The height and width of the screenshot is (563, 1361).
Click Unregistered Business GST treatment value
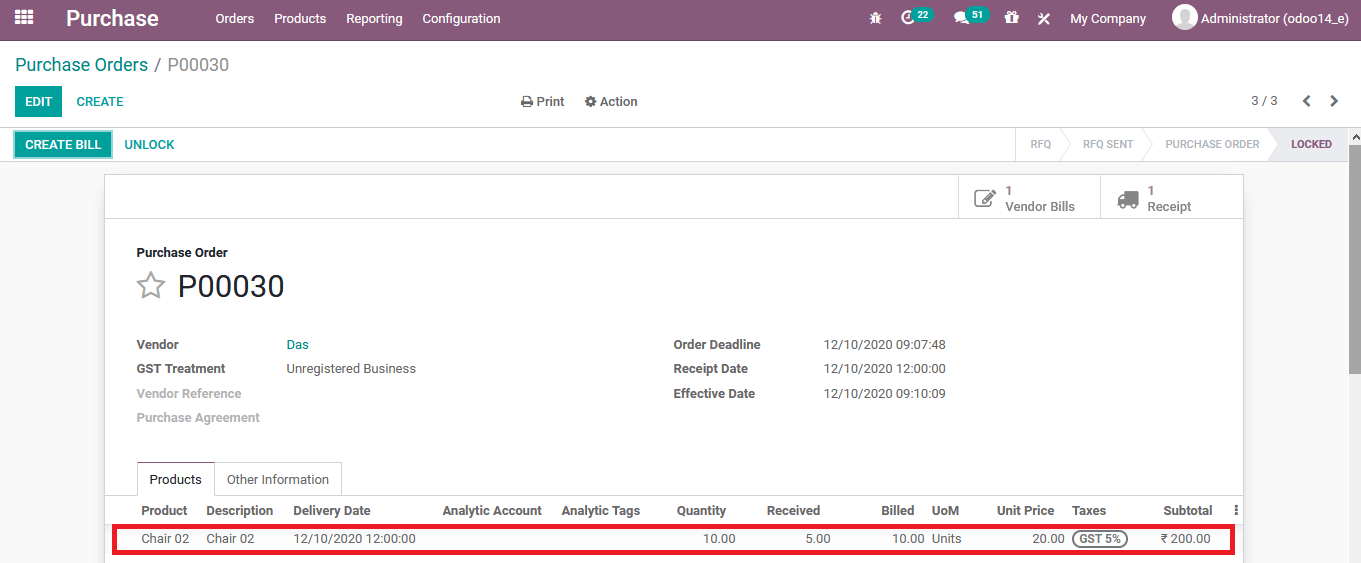pyautogui.click(x=351, y=368)
